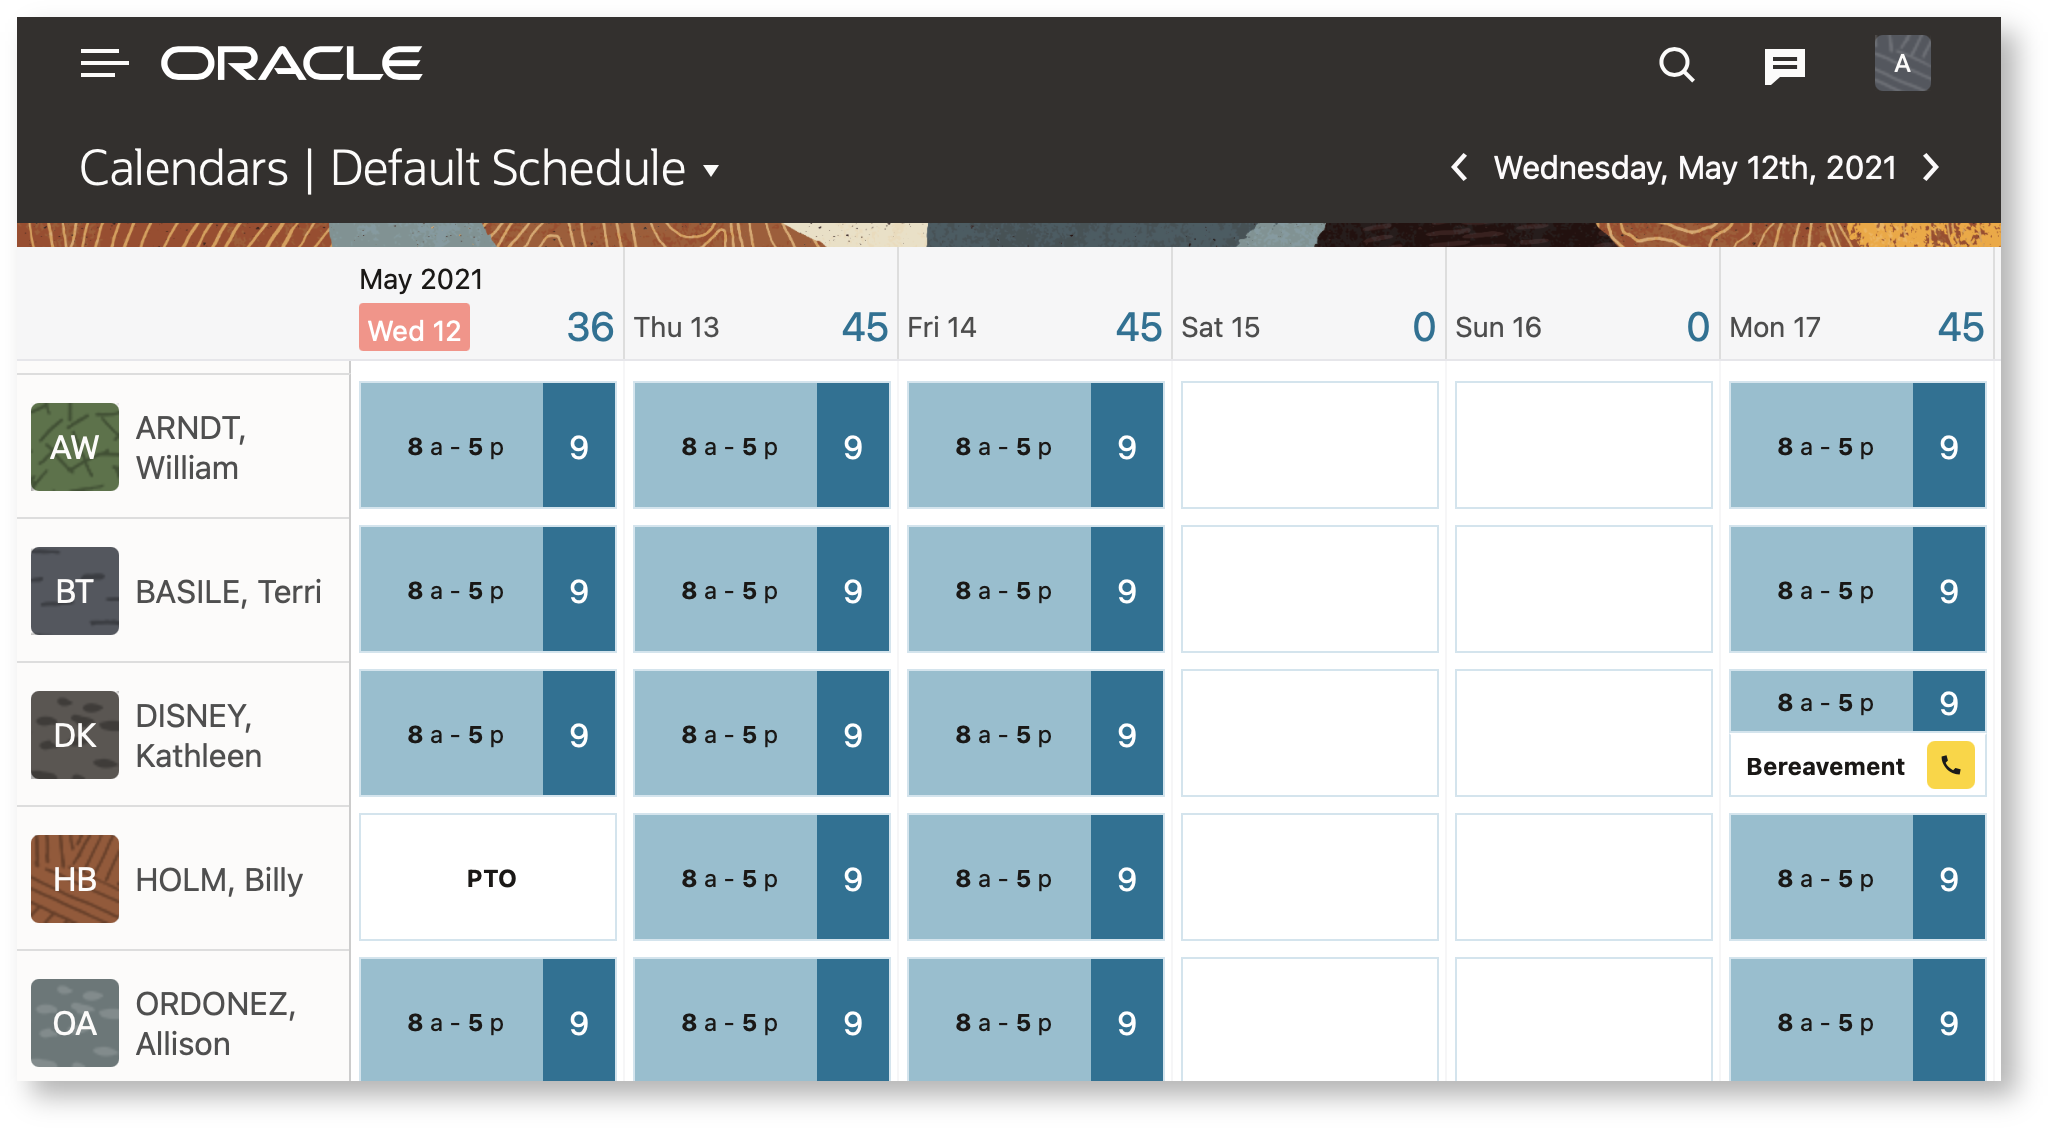This screenshot has height=1129, width=2049.
Task: Switch to the Wed 12 day column
Action: pos(413,328)
